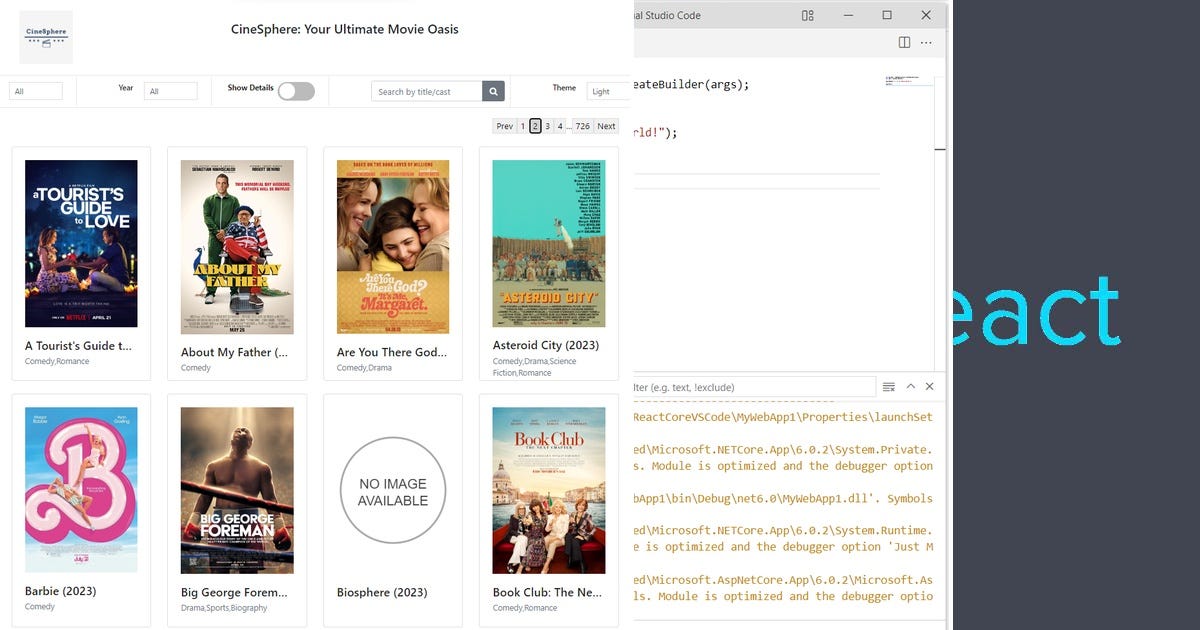Open the genre filter dropdown showing All
The height and width of the screenshot is (630, 1200).
pyautogui.click(x=36, y=90)
